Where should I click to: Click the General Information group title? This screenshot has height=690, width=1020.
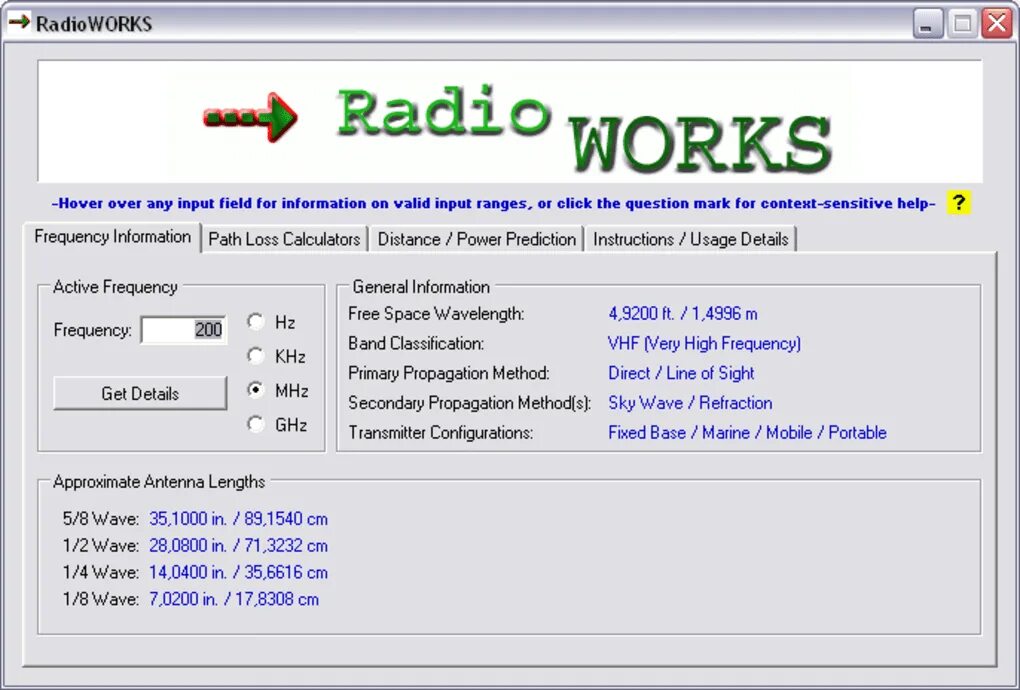click(421, 287)
